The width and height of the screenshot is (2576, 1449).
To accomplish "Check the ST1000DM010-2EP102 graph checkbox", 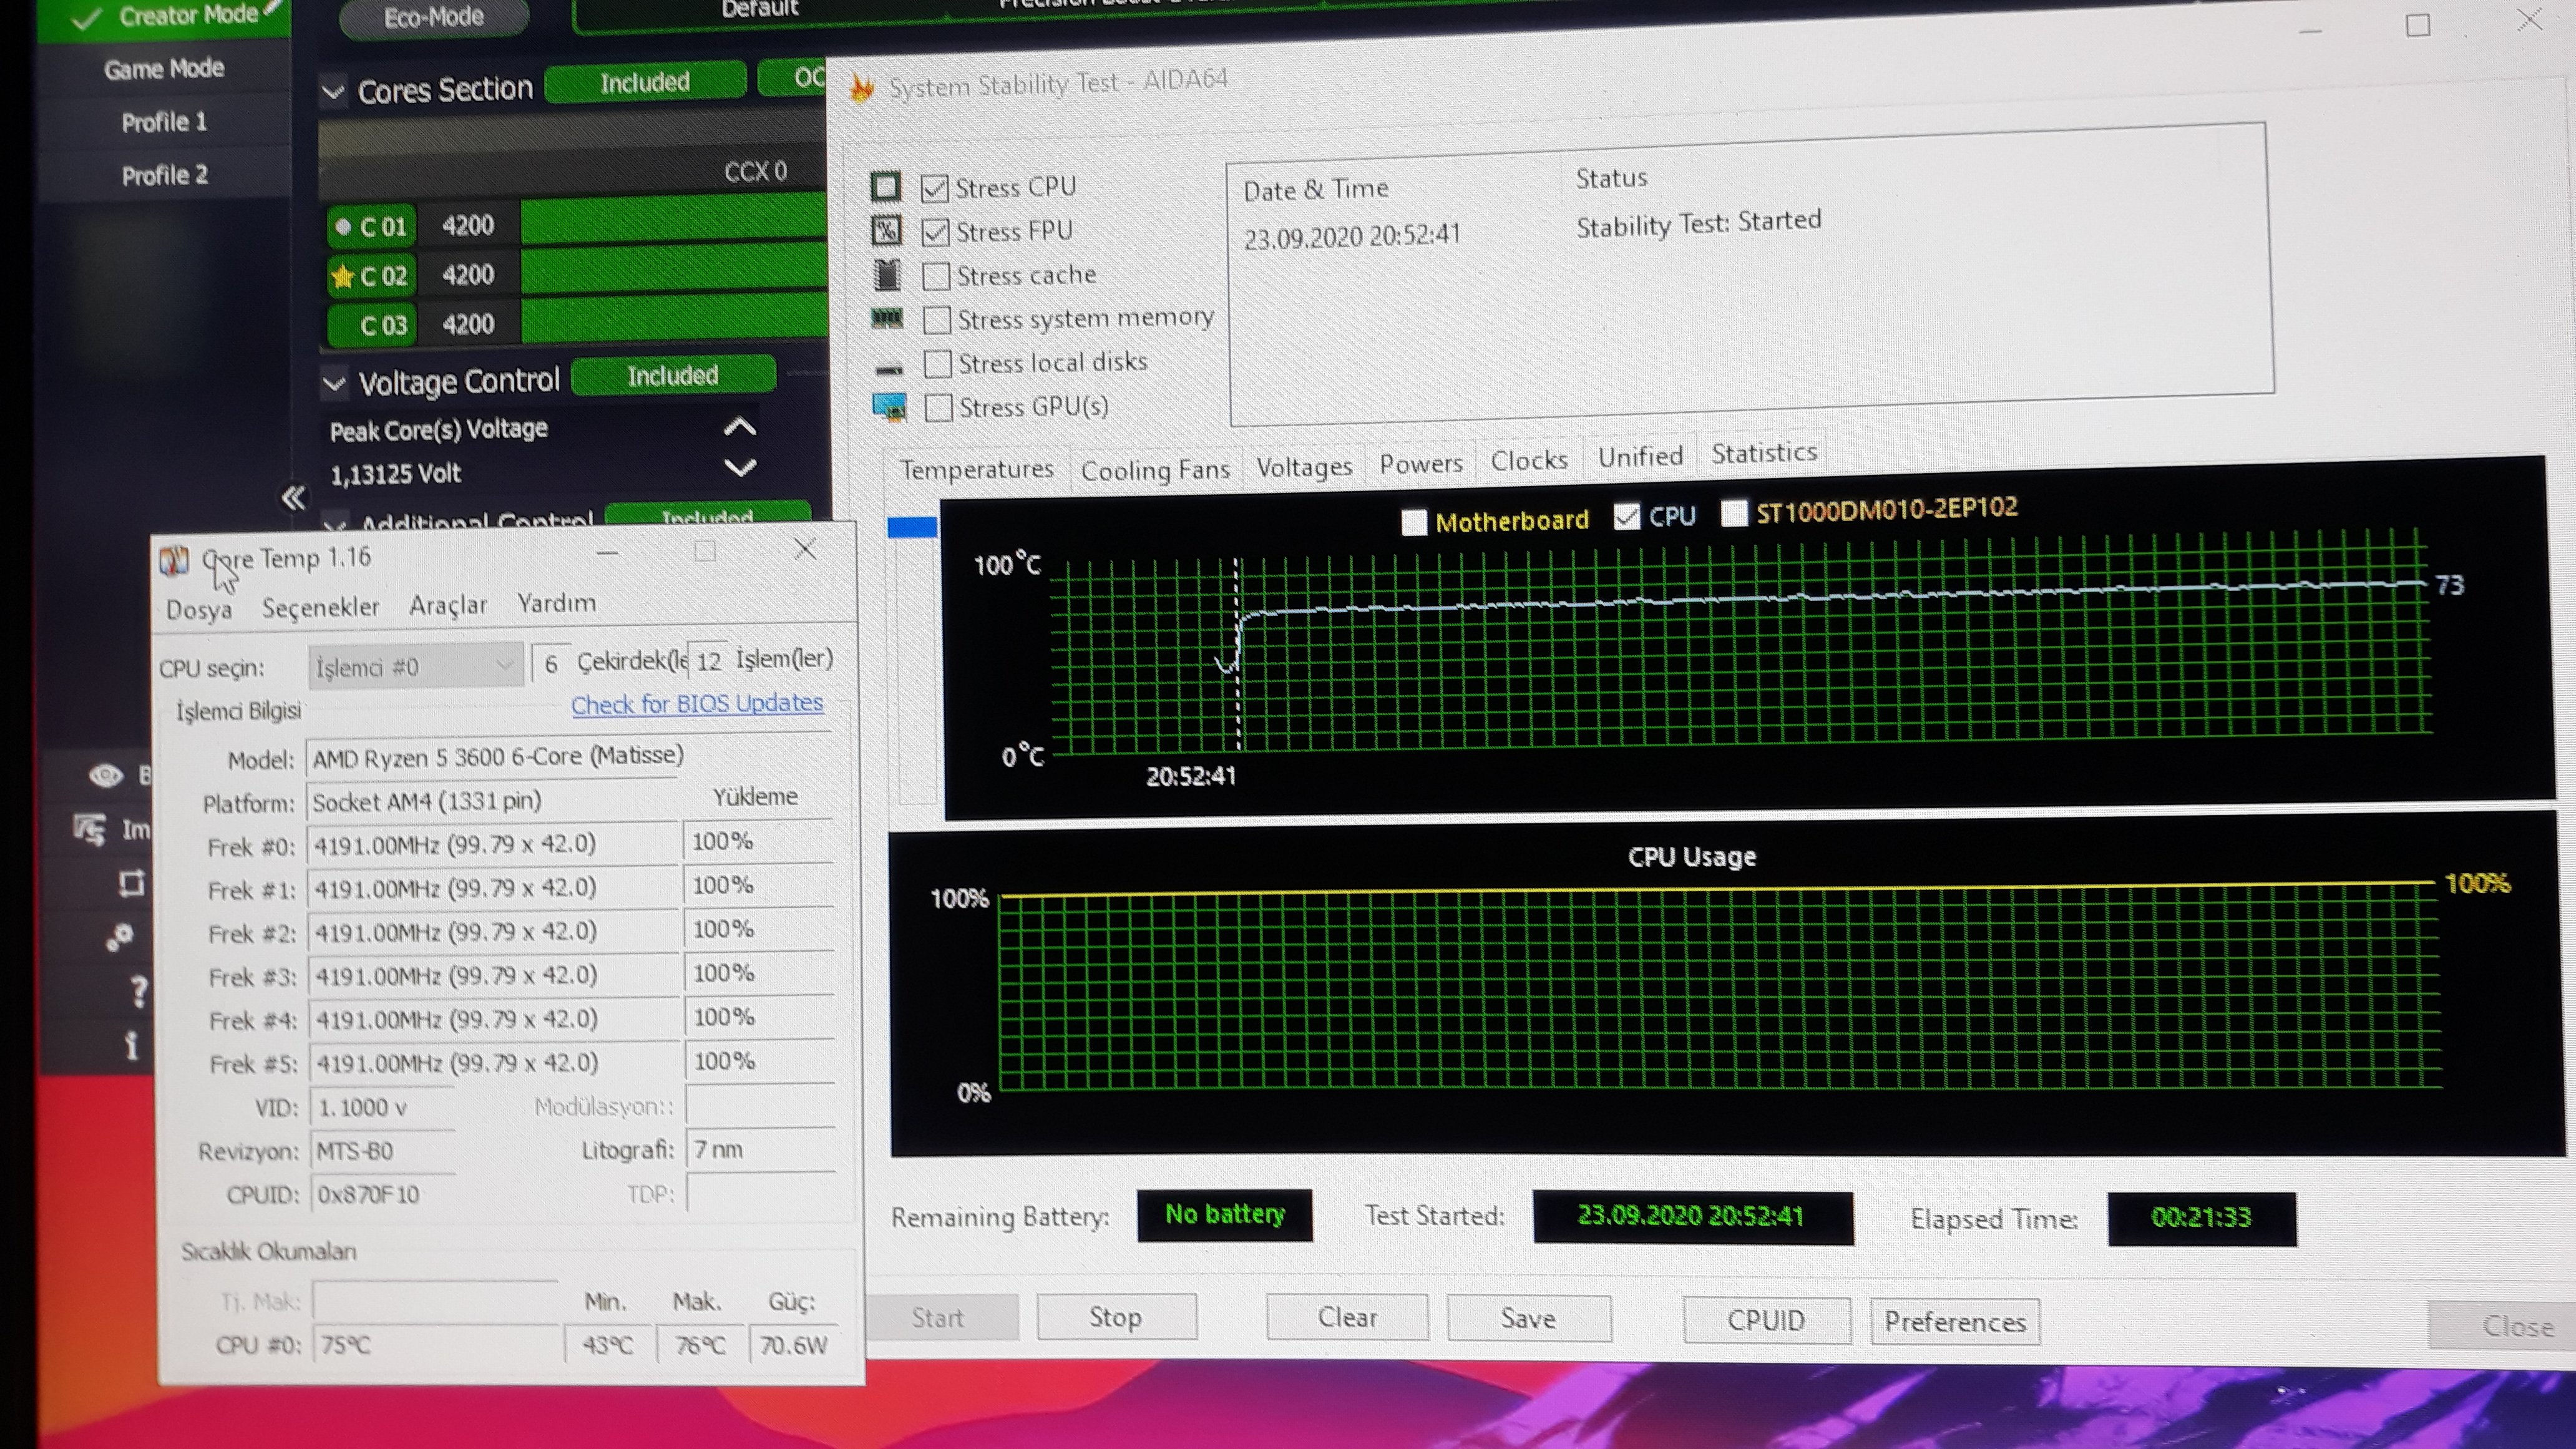I will pyautogui.click(x=1734, y=513).
